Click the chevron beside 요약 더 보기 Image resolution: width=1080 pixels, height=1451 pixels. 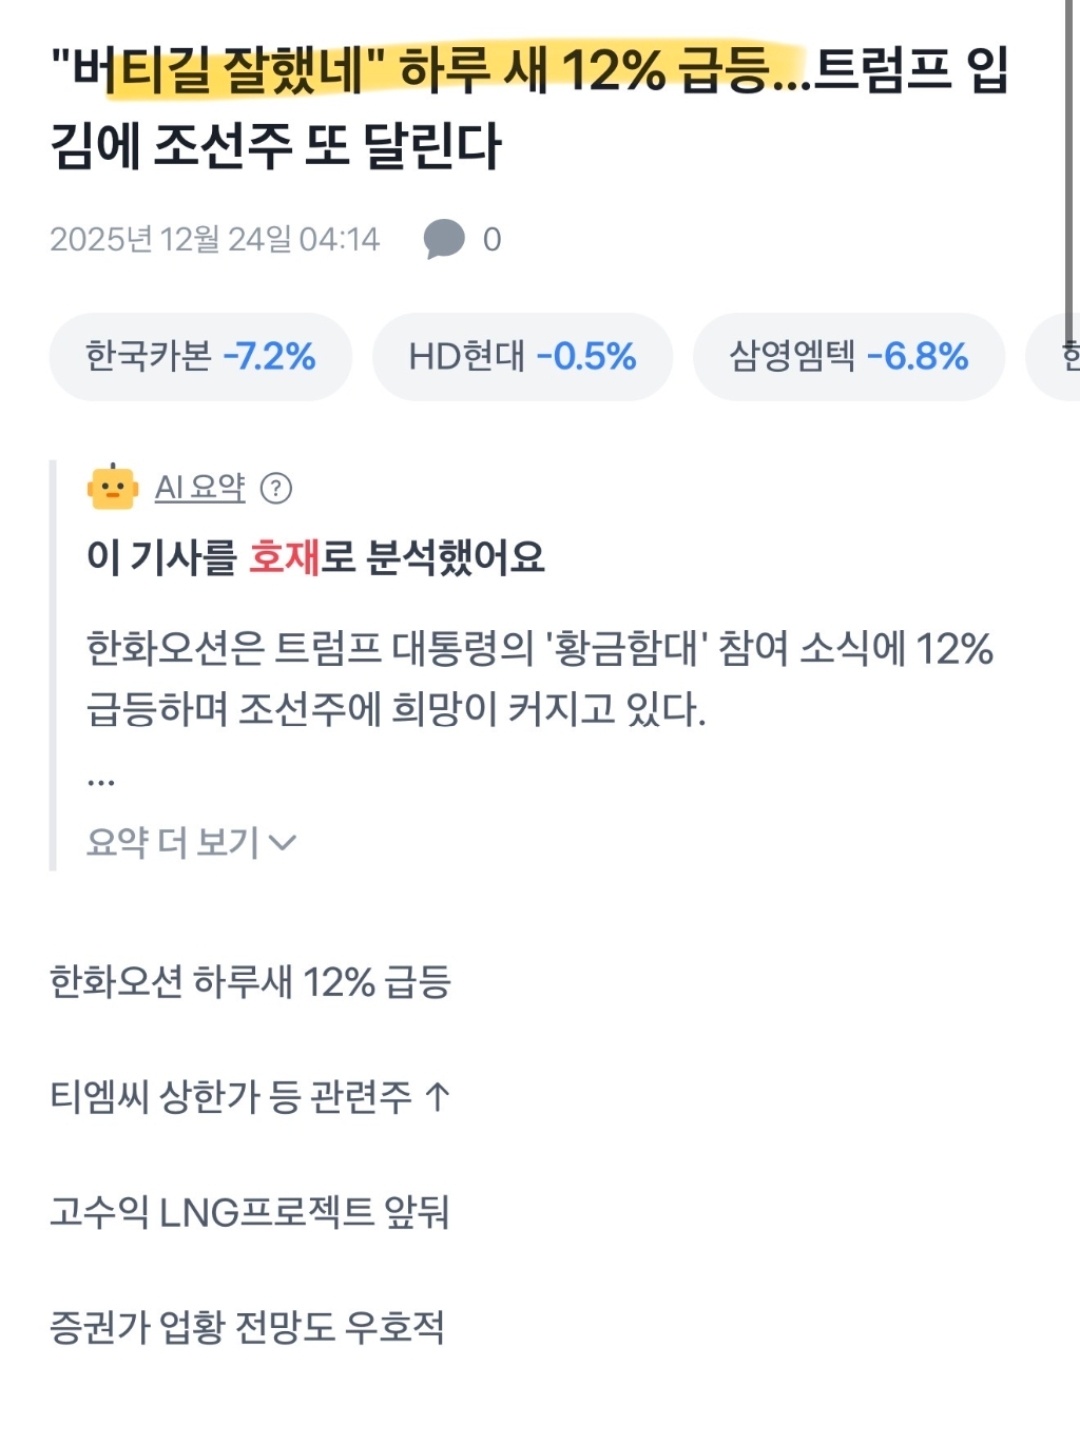284,843
